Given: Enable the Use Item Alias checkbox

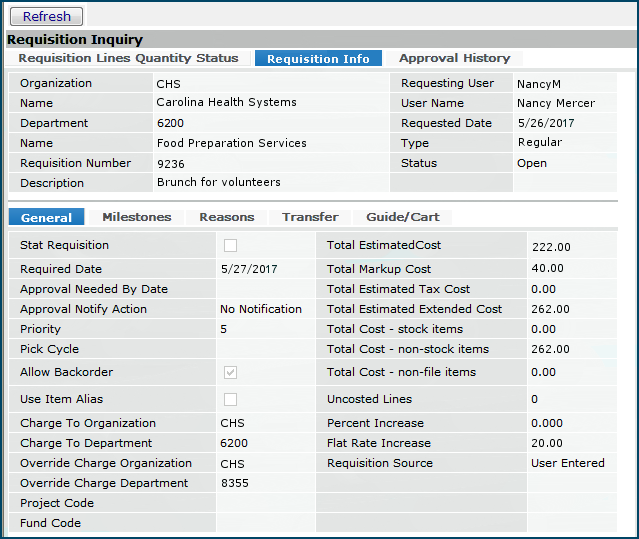Looking at the screenshot, I should [231, 400].
